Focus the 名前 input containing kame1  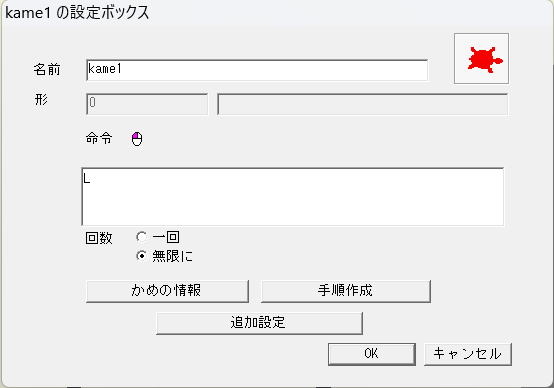(x=257, y=70)
